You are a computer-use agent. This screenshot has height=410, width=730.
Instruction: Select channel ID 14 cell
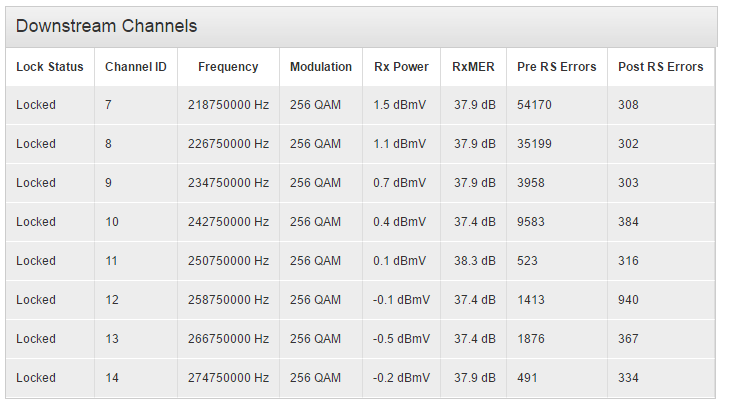click(x=135, y=378)
